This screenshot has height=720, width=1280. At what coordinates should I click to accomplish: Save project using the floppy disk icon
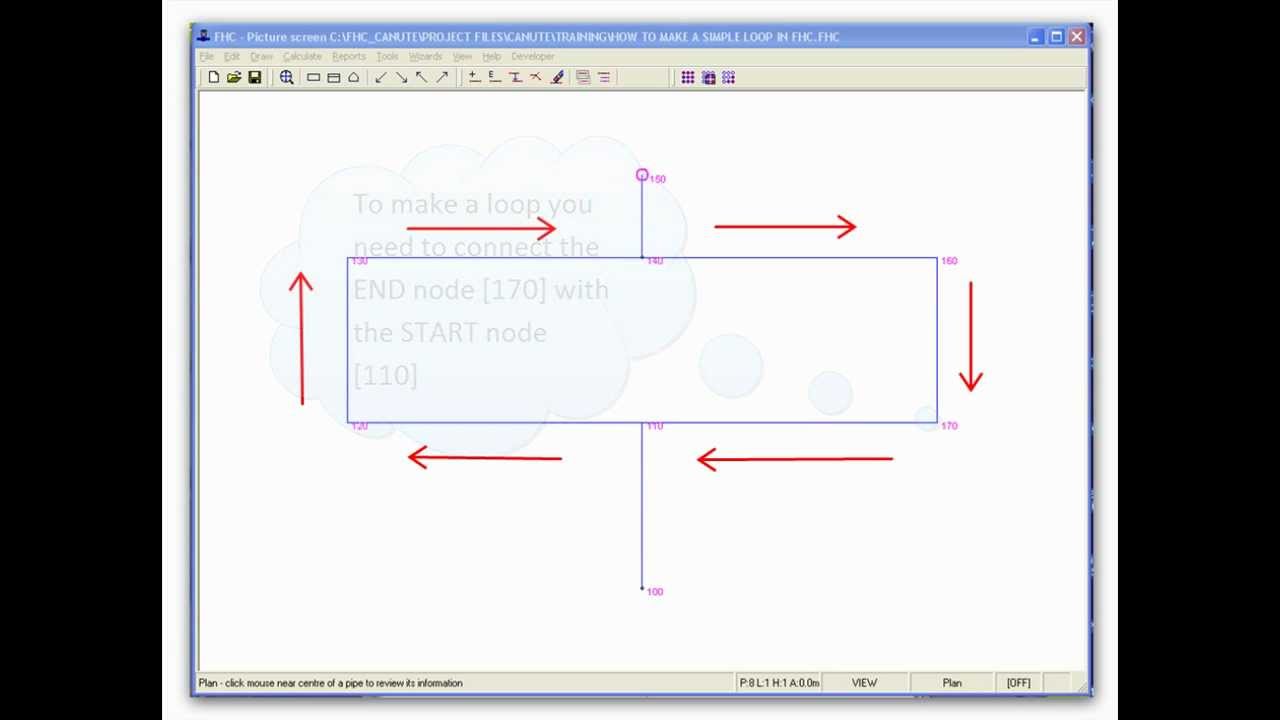[255, 77]
